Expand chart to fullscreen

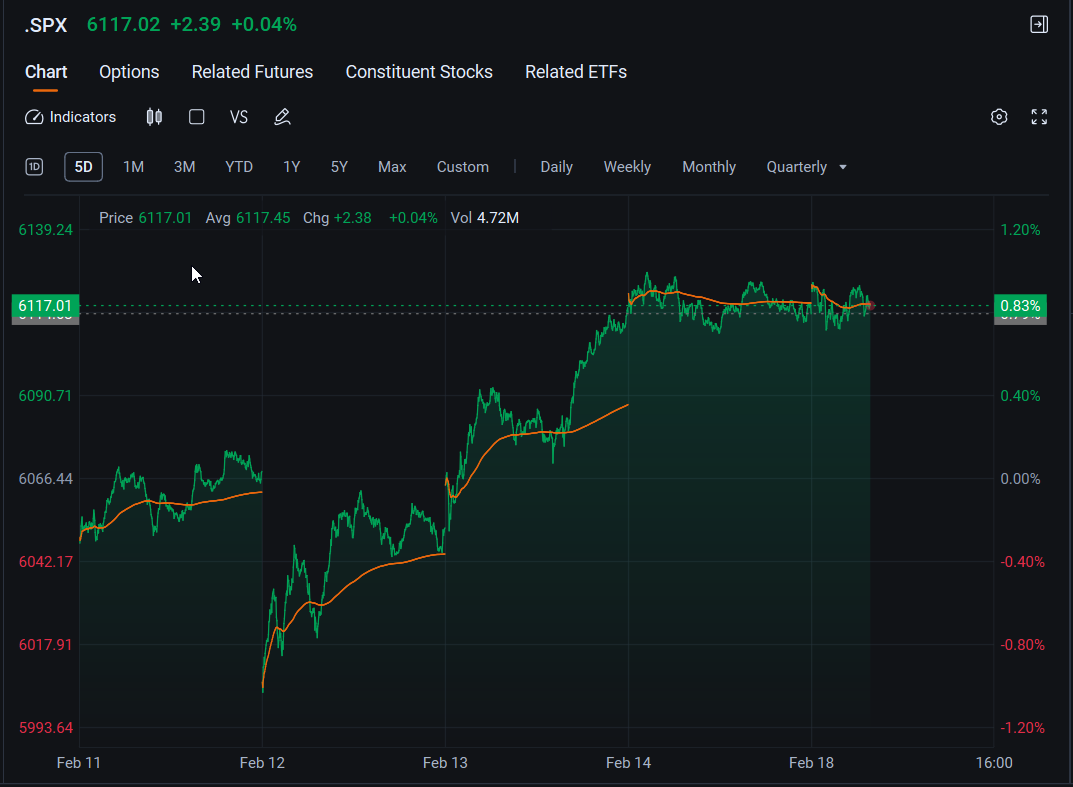(1039, 117)
